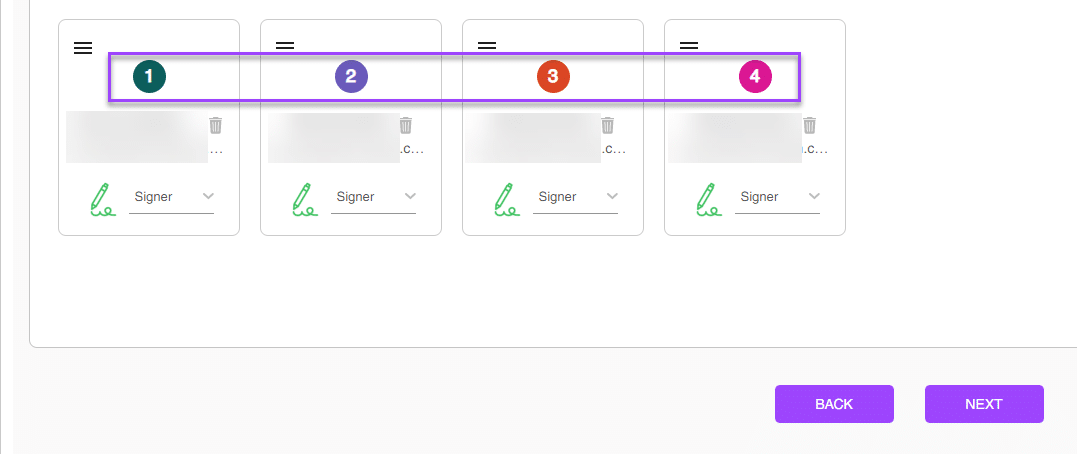Click the green signature pen icon in card 1
This screenshot has height=454, width=1077.
(102, 198)
